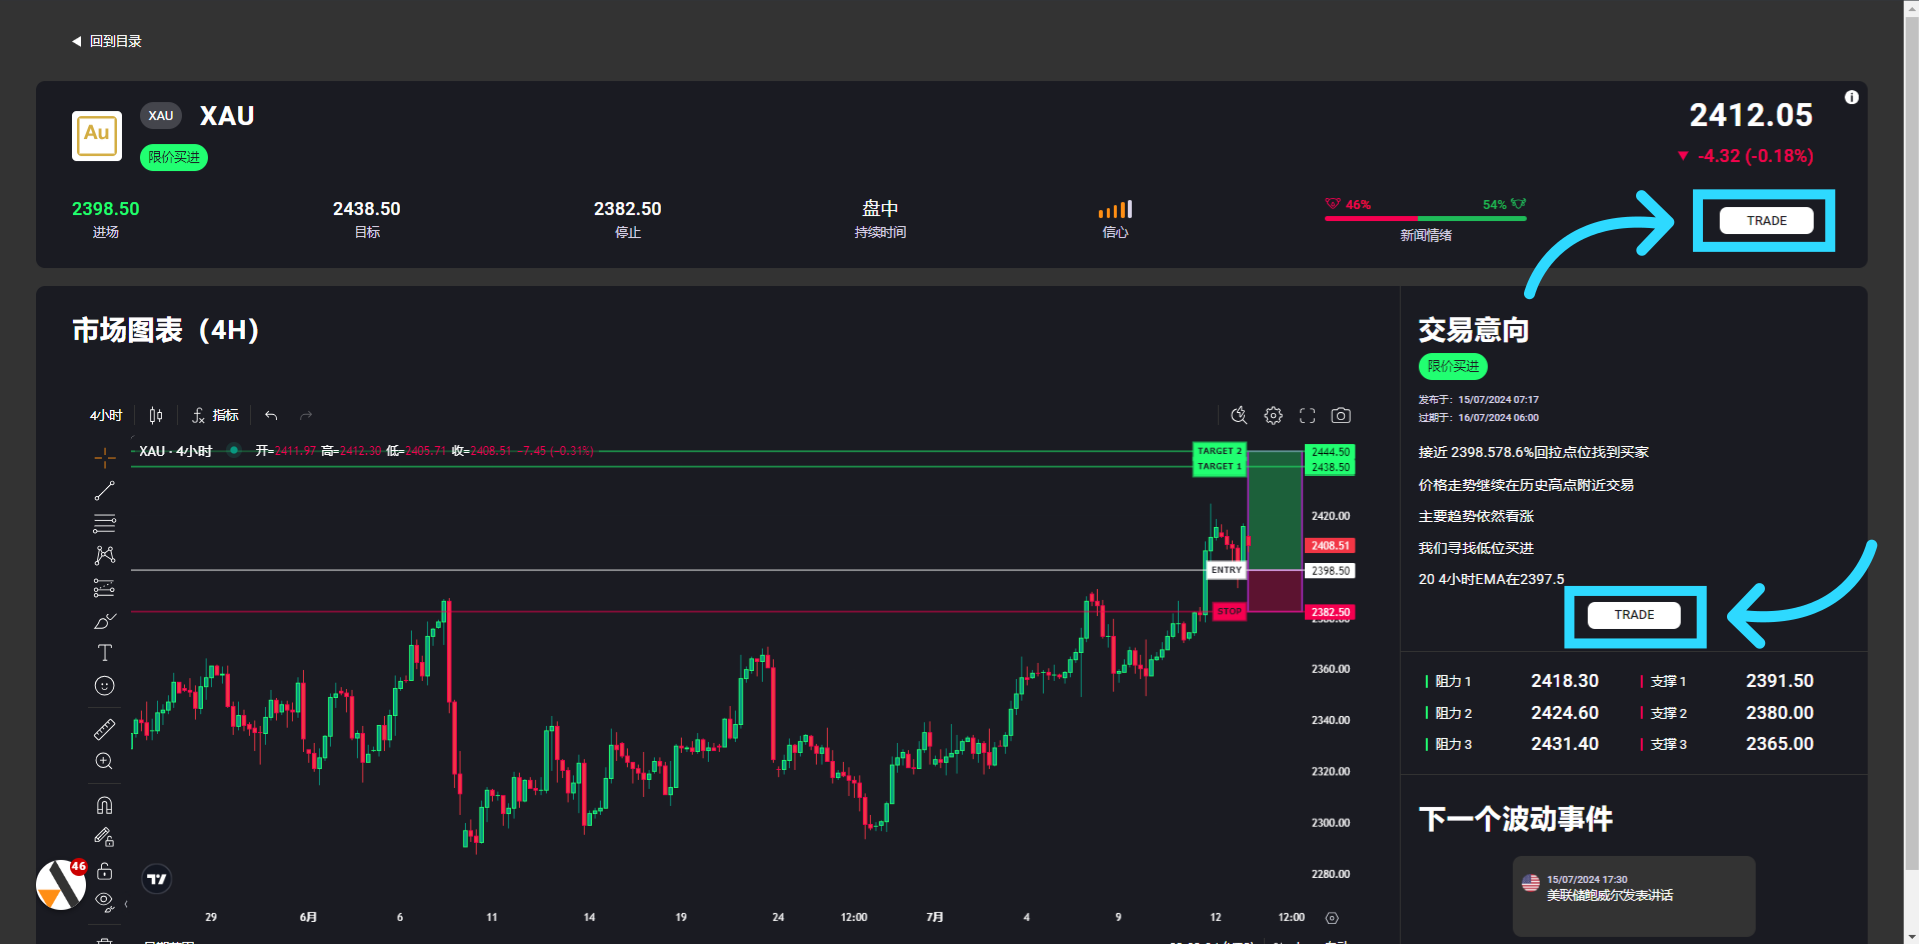Open the upcoming Powell speech event card
The width and height of the screenshot is (1919, 944).
click(x=1633, y=894)
